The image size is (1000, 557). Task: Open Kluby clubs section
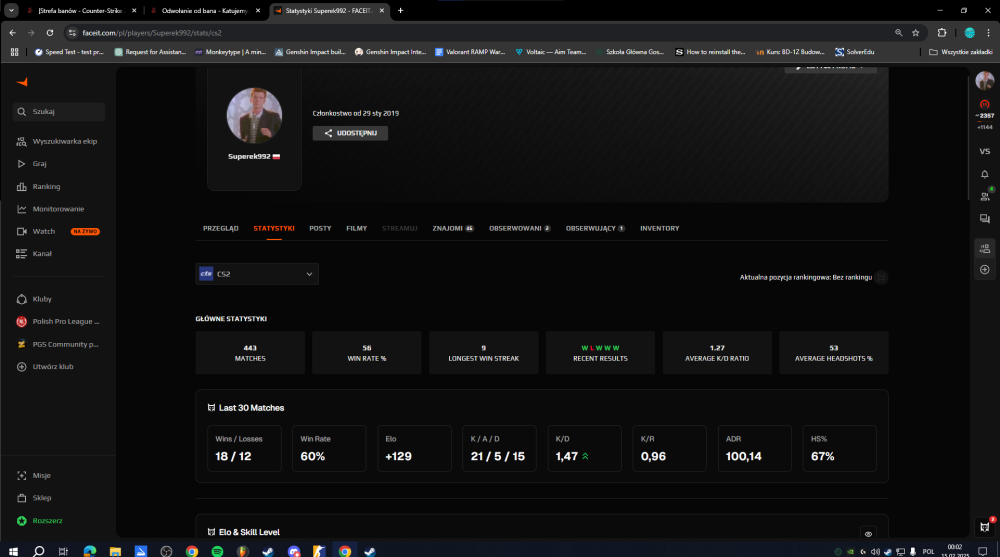coord(34,299)
